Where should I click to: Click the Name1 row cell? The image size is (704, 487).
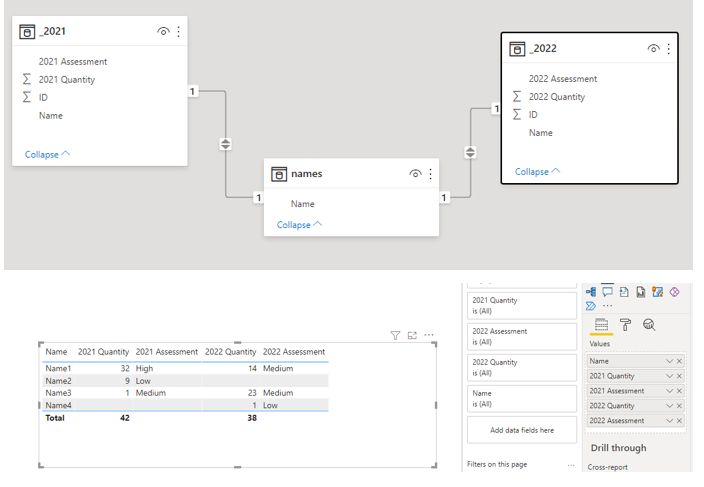(x=58, y=369)
